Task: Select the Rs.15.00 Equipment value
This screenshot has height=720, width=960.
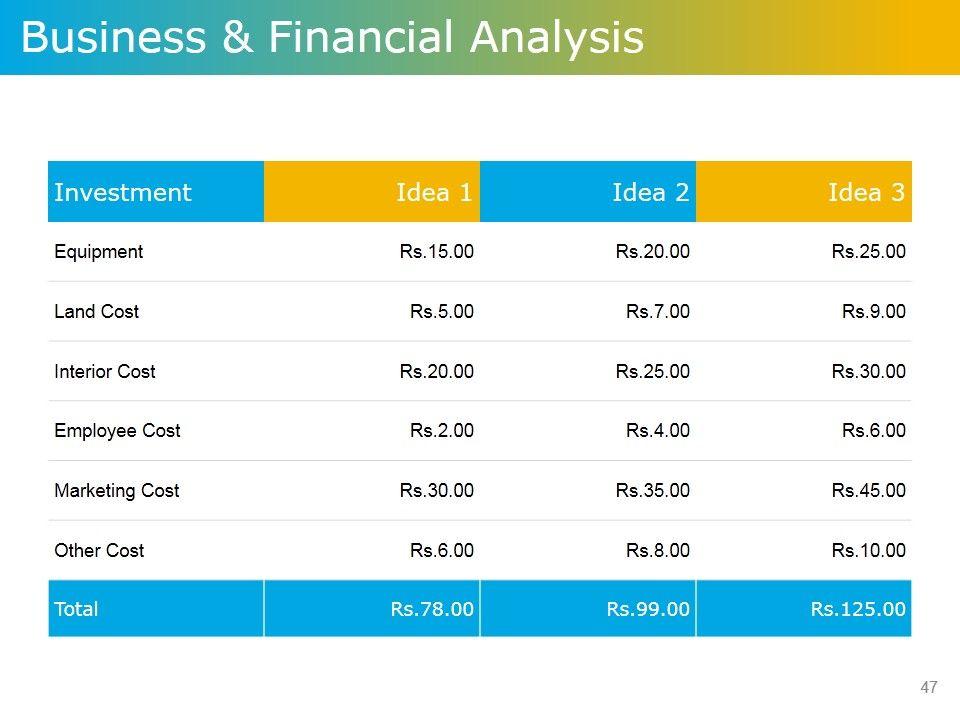Action: [x=436, y=252]
